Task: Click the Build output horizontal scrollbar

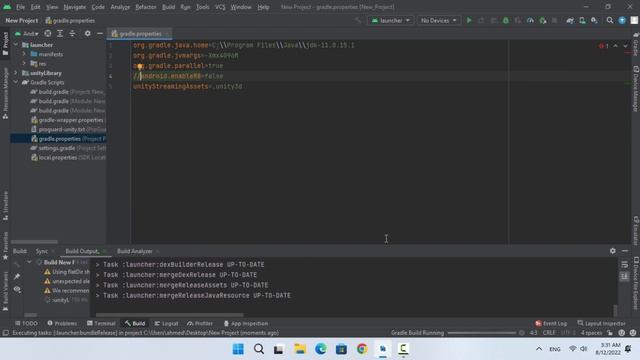Action: point(169,315)
